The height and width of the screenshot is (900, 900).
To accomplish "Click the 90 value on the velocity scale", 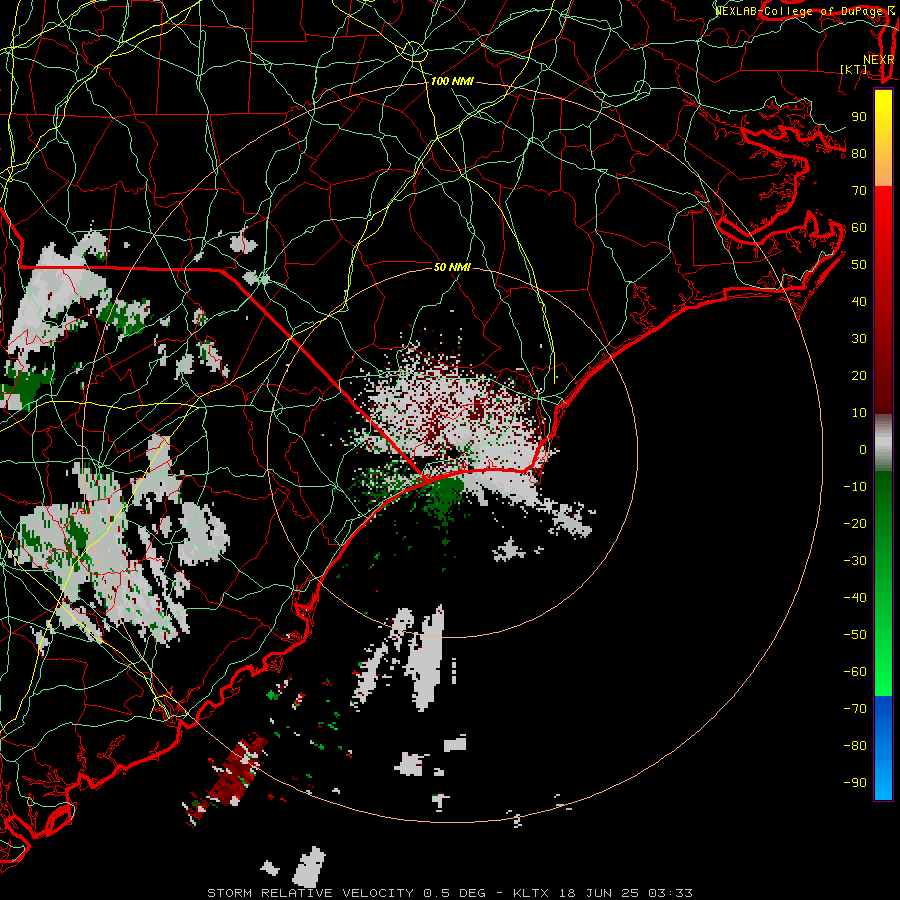I will (859, 117).
